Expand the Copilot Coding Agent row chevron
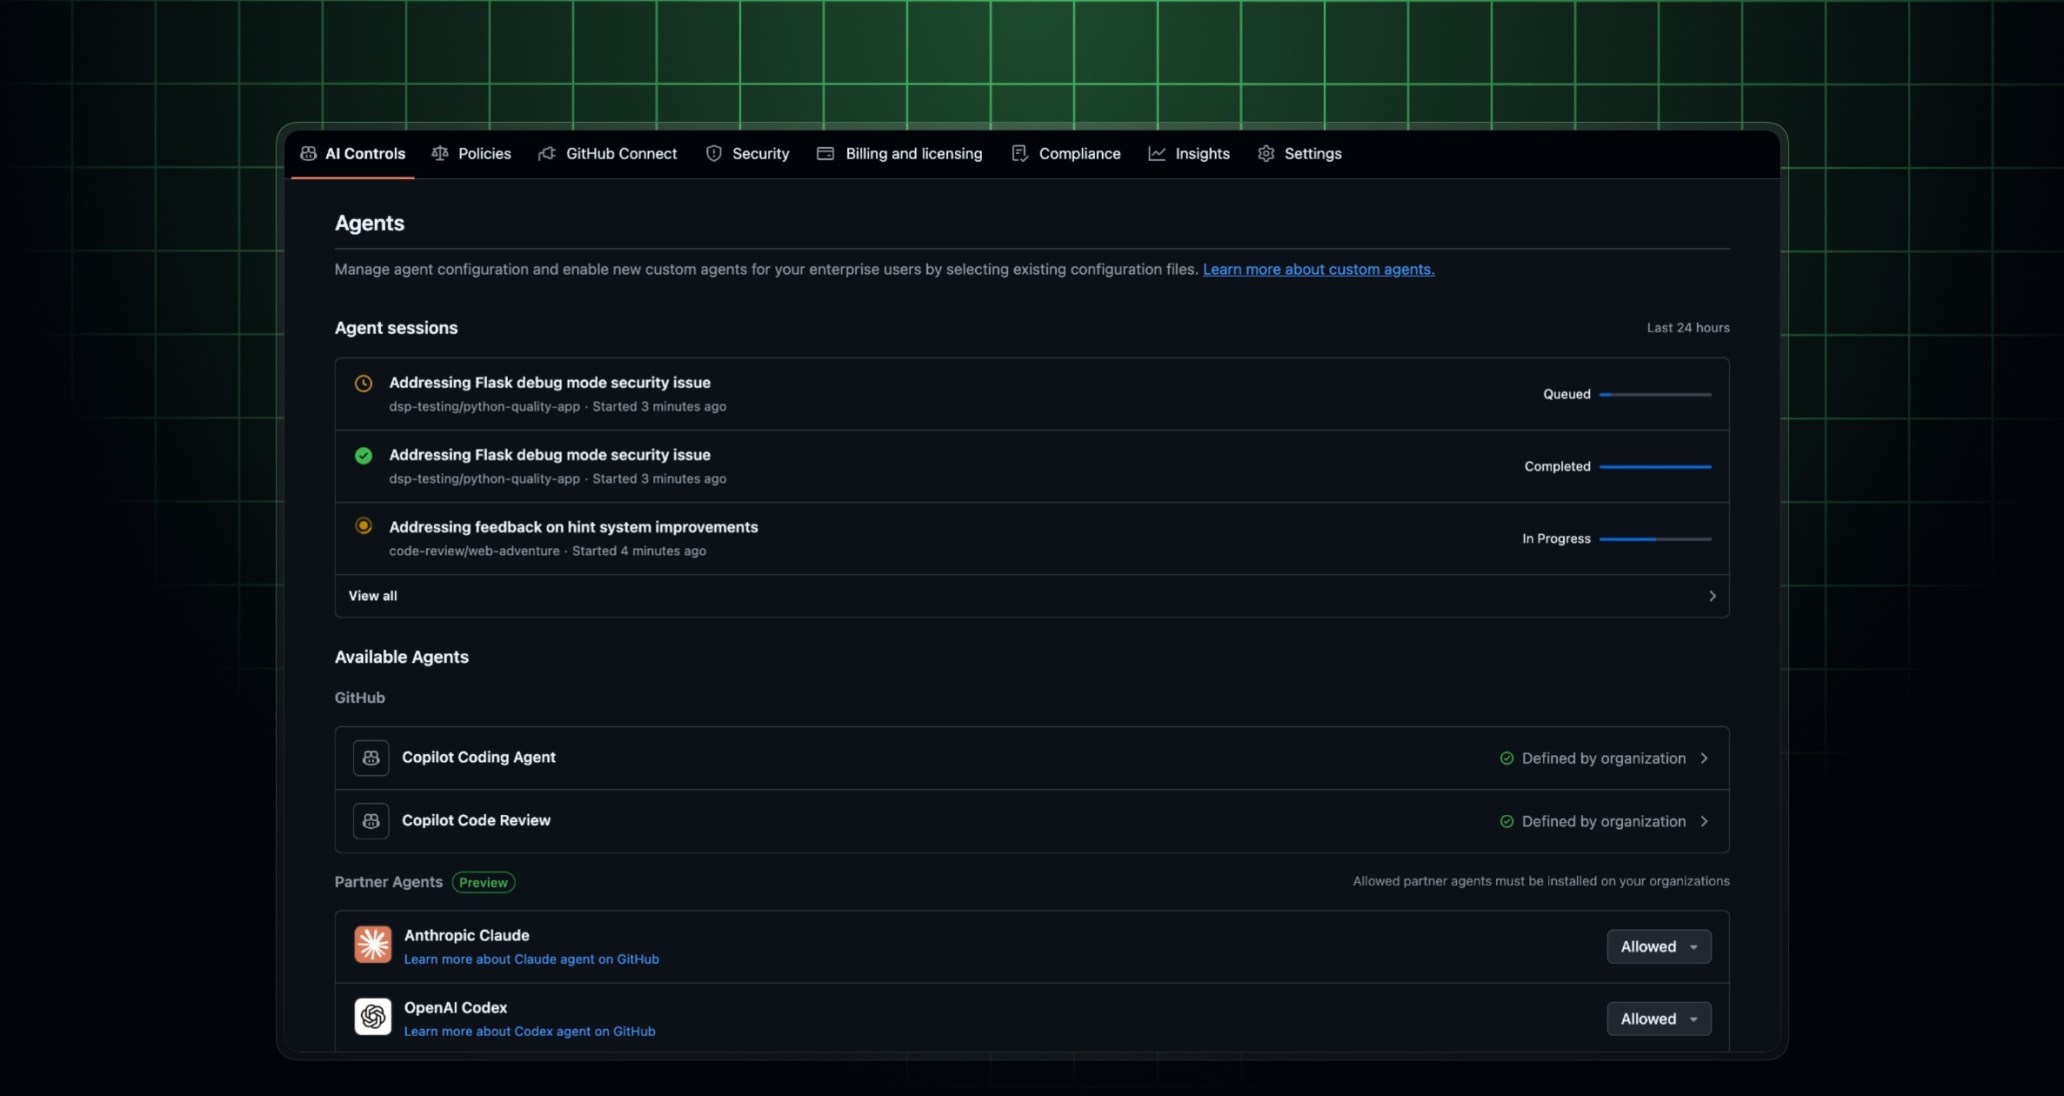This screenshot has width=2064, height=1096. 1704,758
